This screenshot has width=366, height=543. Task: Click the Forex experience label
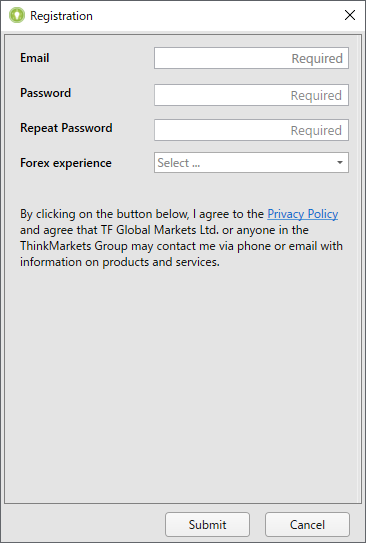click(x=66, y=163)
